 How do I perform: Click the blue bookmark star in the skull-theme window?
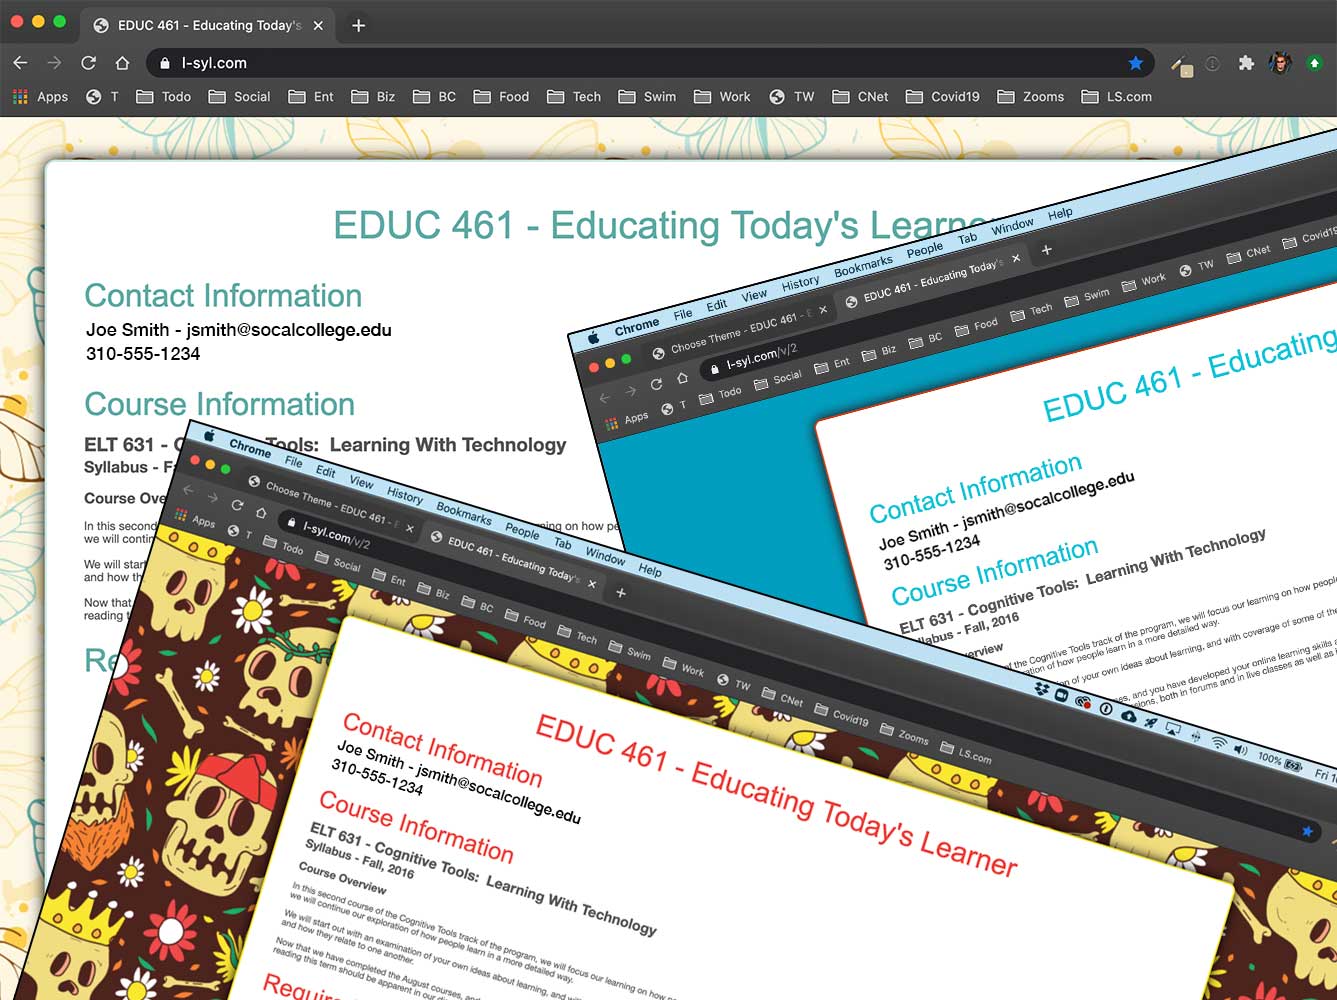pos(1307,831)
